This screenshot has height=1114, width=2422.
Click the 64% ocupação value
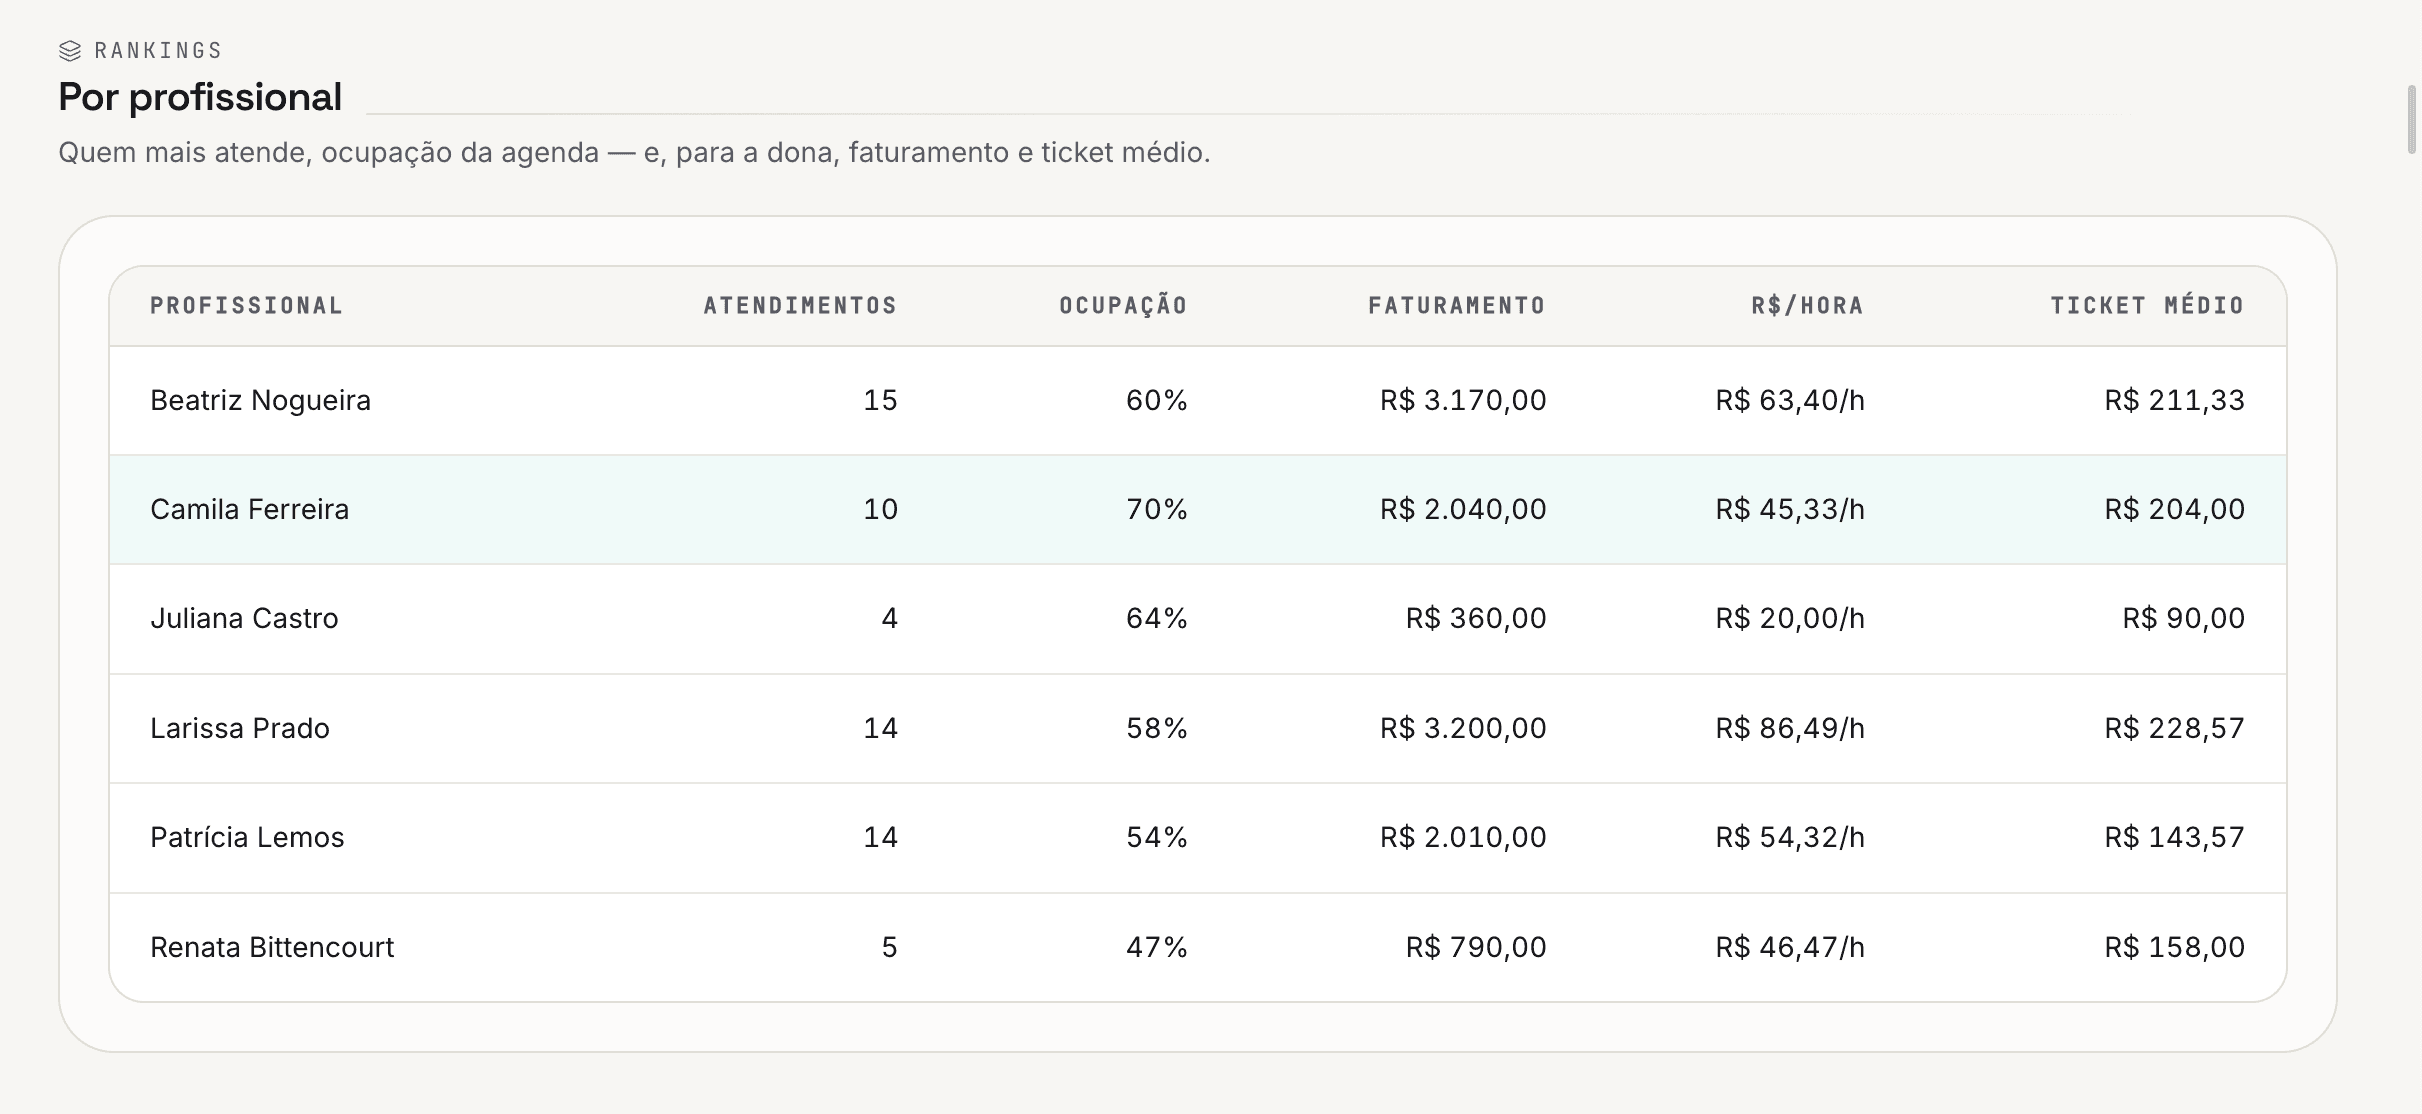click(1157, 619)
